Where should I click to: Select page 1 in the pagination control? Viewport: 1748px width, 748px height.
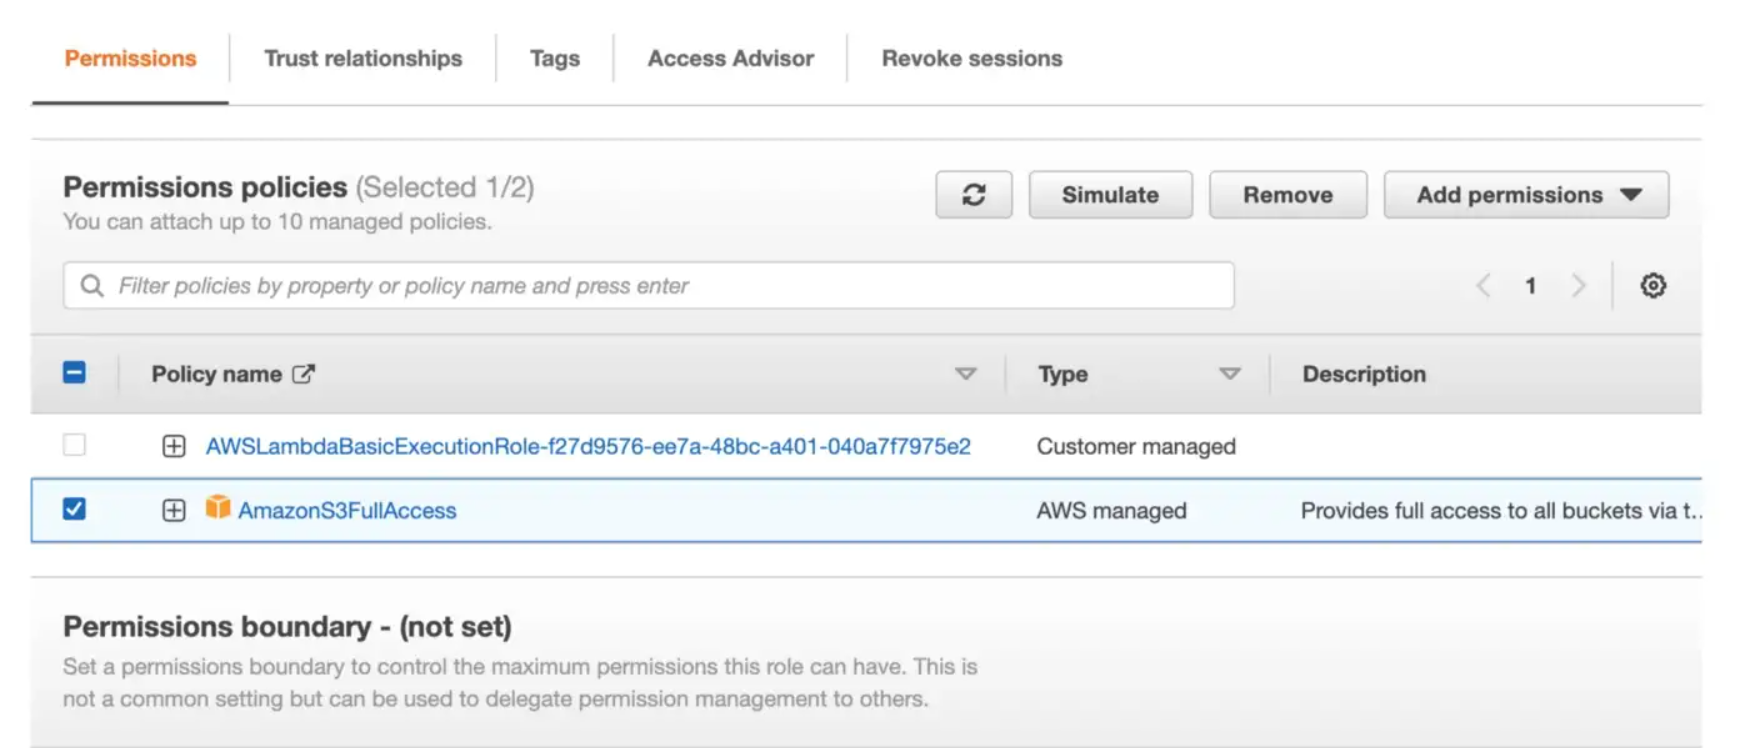[1531, 286]
